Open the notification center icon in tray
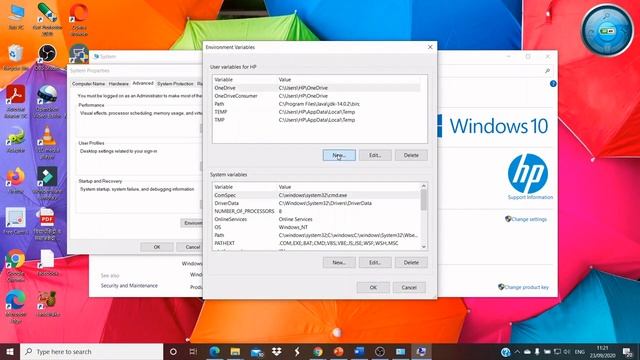Image resolution: width=640 pixels, height=360 pixels. tap(627, 351)
